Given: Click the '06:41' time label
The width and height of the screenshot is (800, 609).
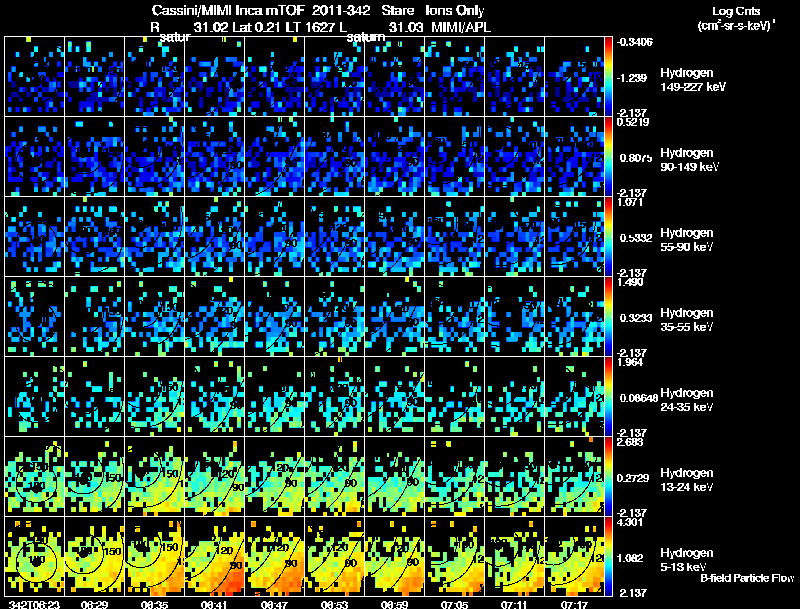Looking at the screenshot, I should tap(215, 604).
